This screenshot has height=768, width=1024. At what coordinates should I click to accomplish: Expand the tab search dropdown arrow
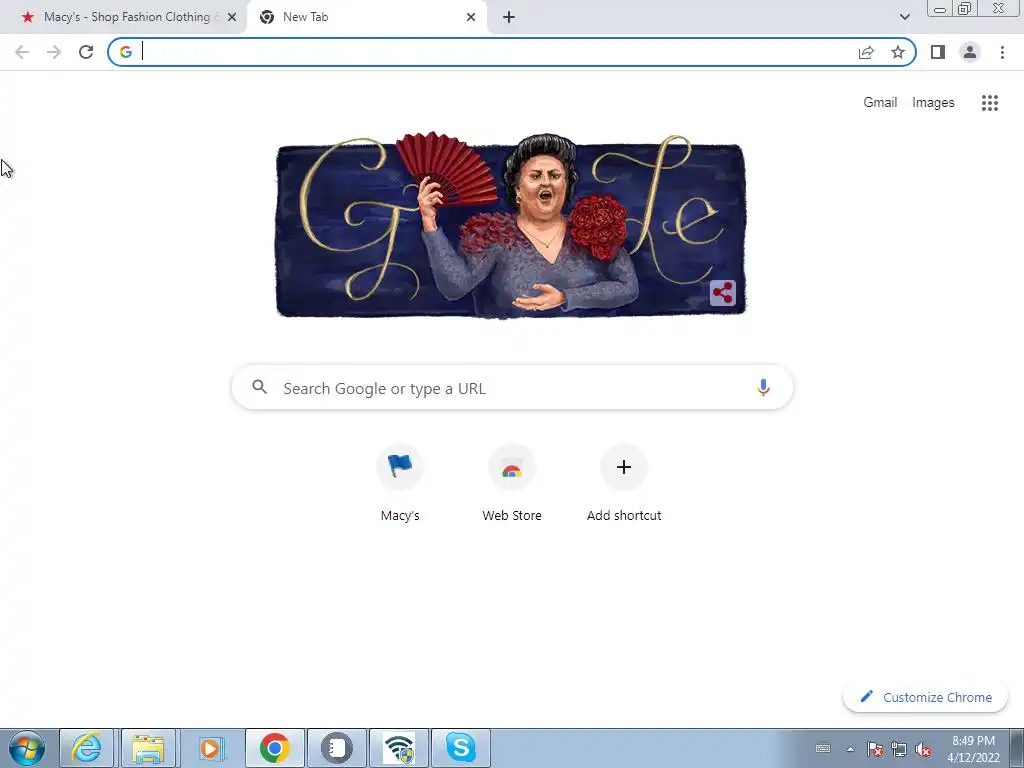(x=904, y=17)
